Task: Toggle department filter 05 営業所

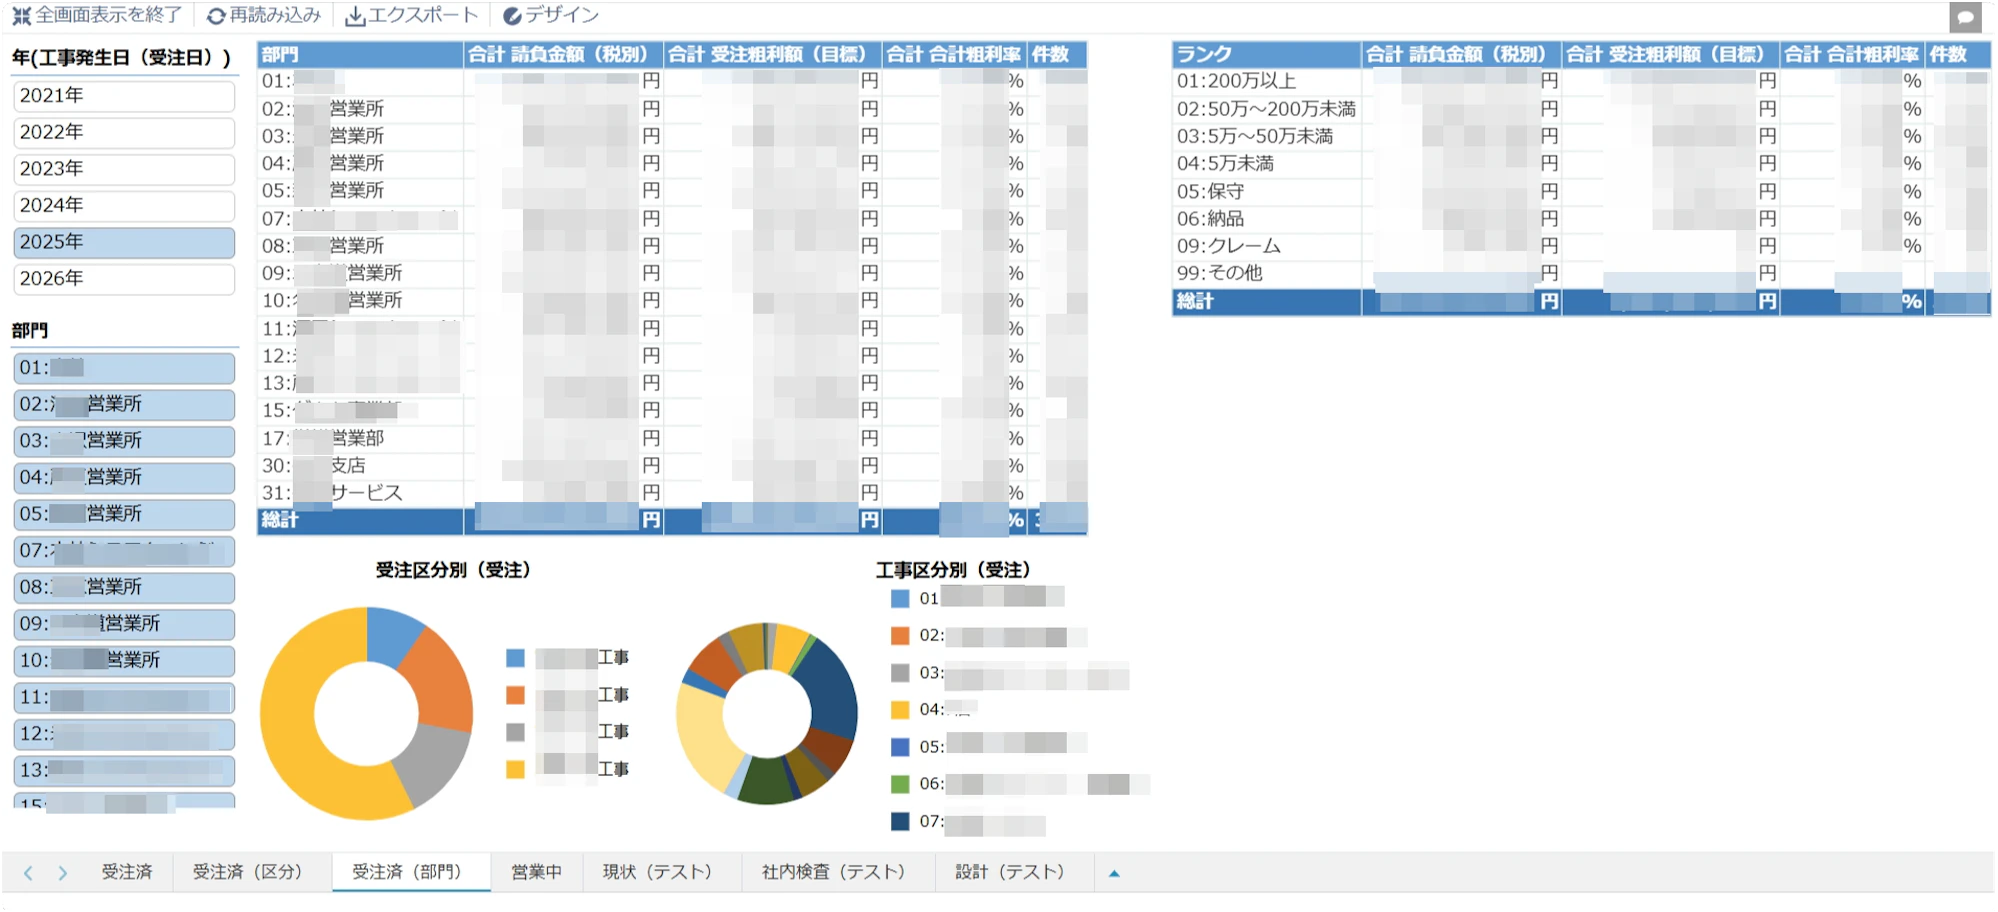Action: 124,514
